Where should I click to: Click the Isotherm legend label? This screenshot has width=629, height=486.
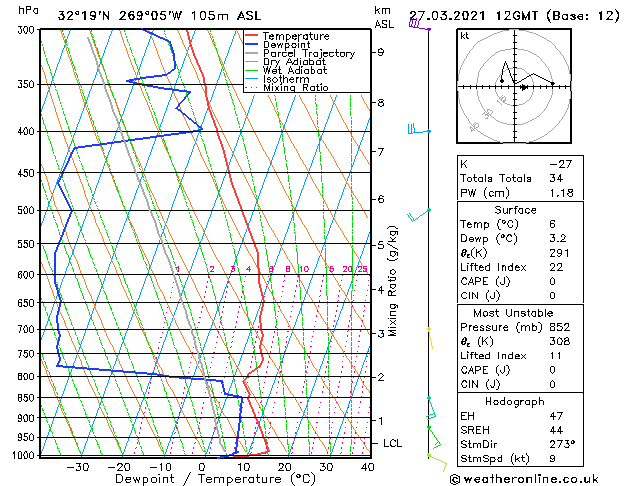click(286, 79)
